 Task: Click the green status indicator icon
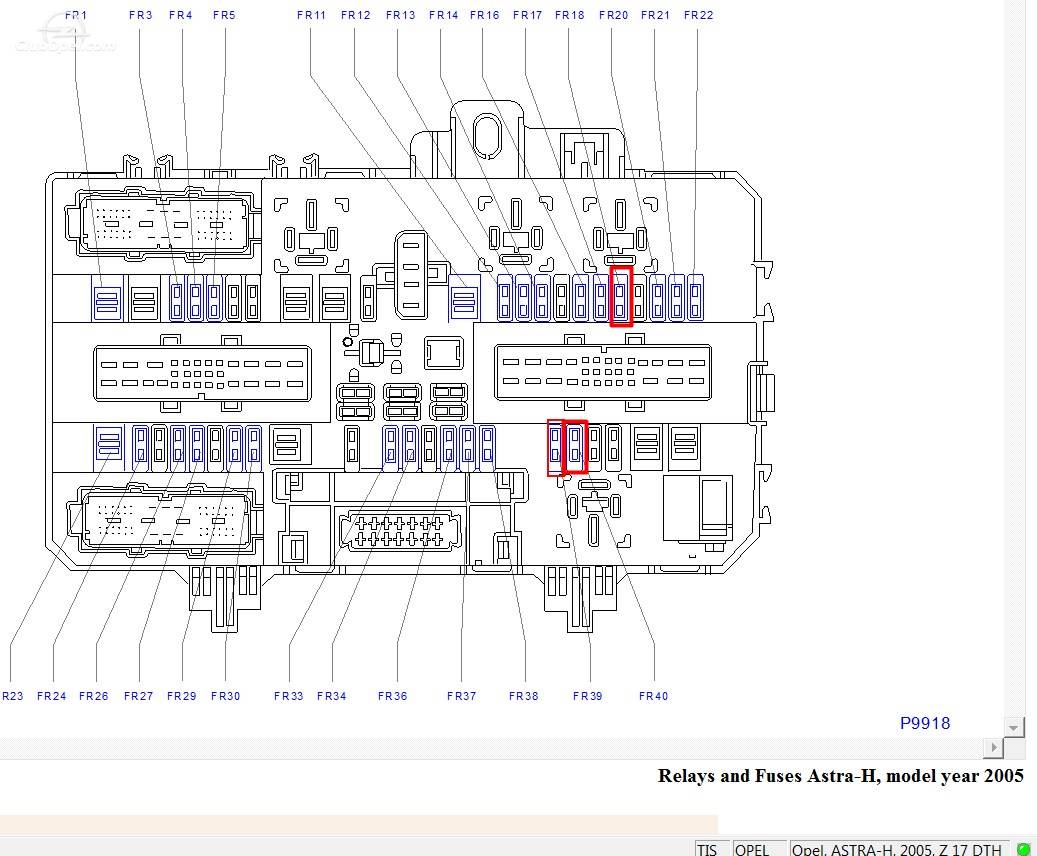click(x=1022, y=849)
